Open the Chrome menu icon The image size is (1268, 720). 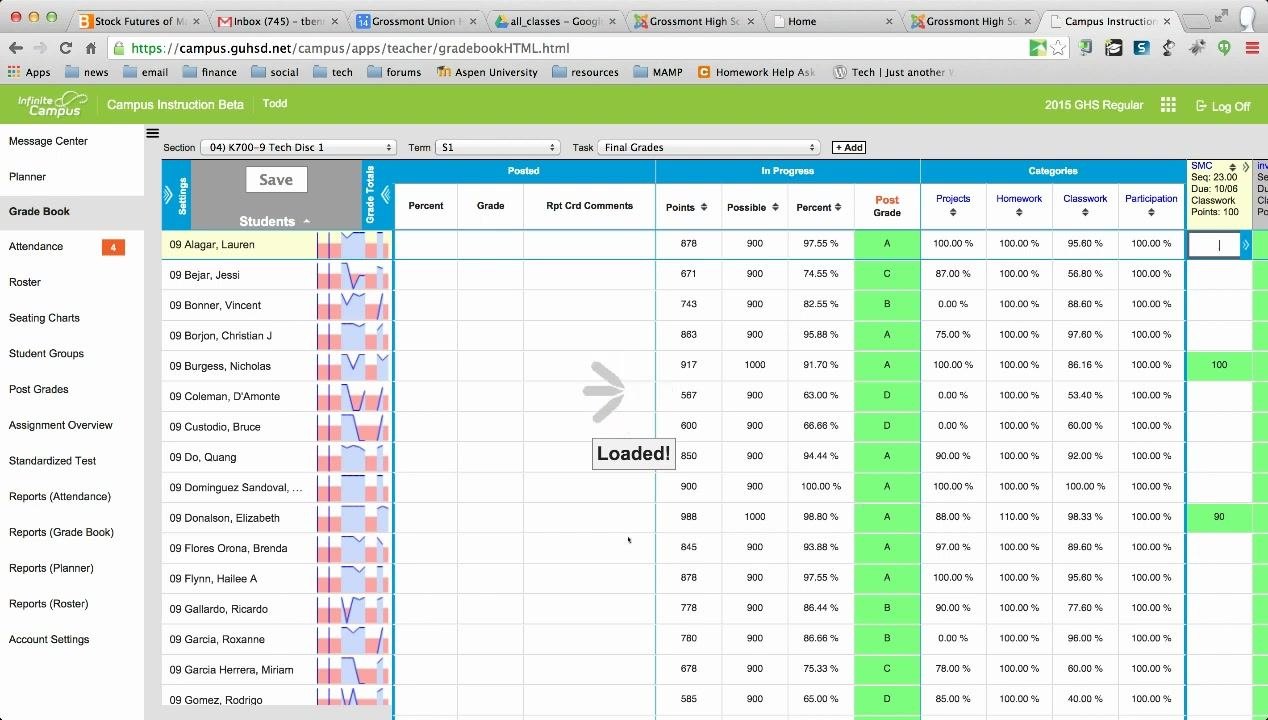click(1252, 48)
